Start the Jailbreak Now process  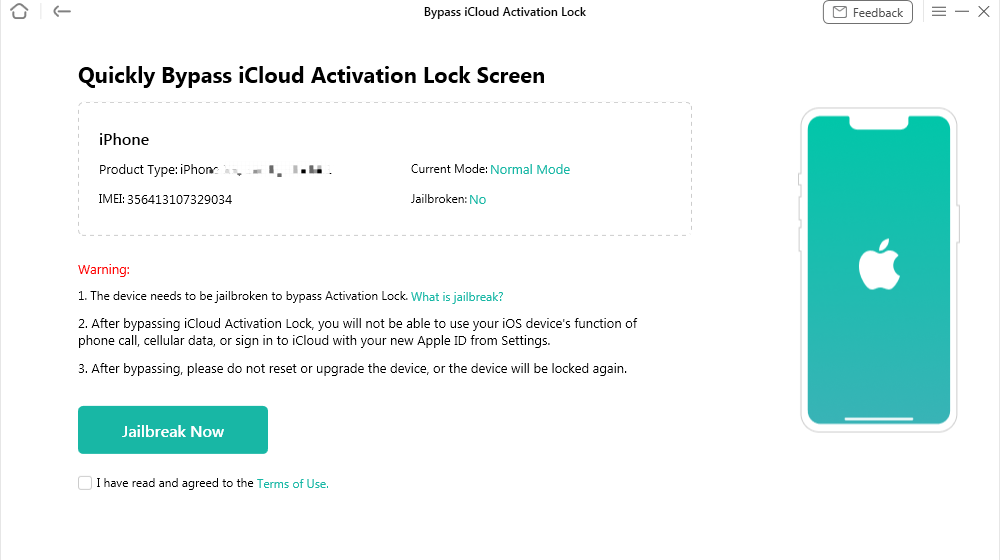(x=173, y=430)
